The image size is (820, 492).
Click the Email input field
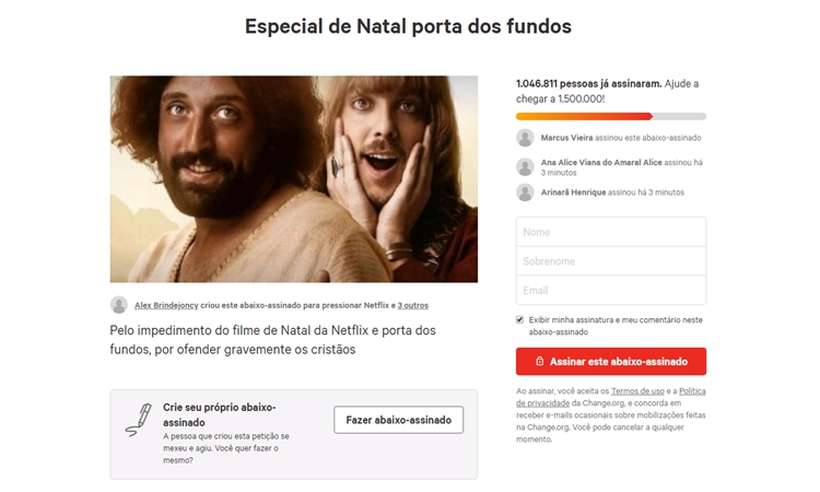(x=611, y=290)
